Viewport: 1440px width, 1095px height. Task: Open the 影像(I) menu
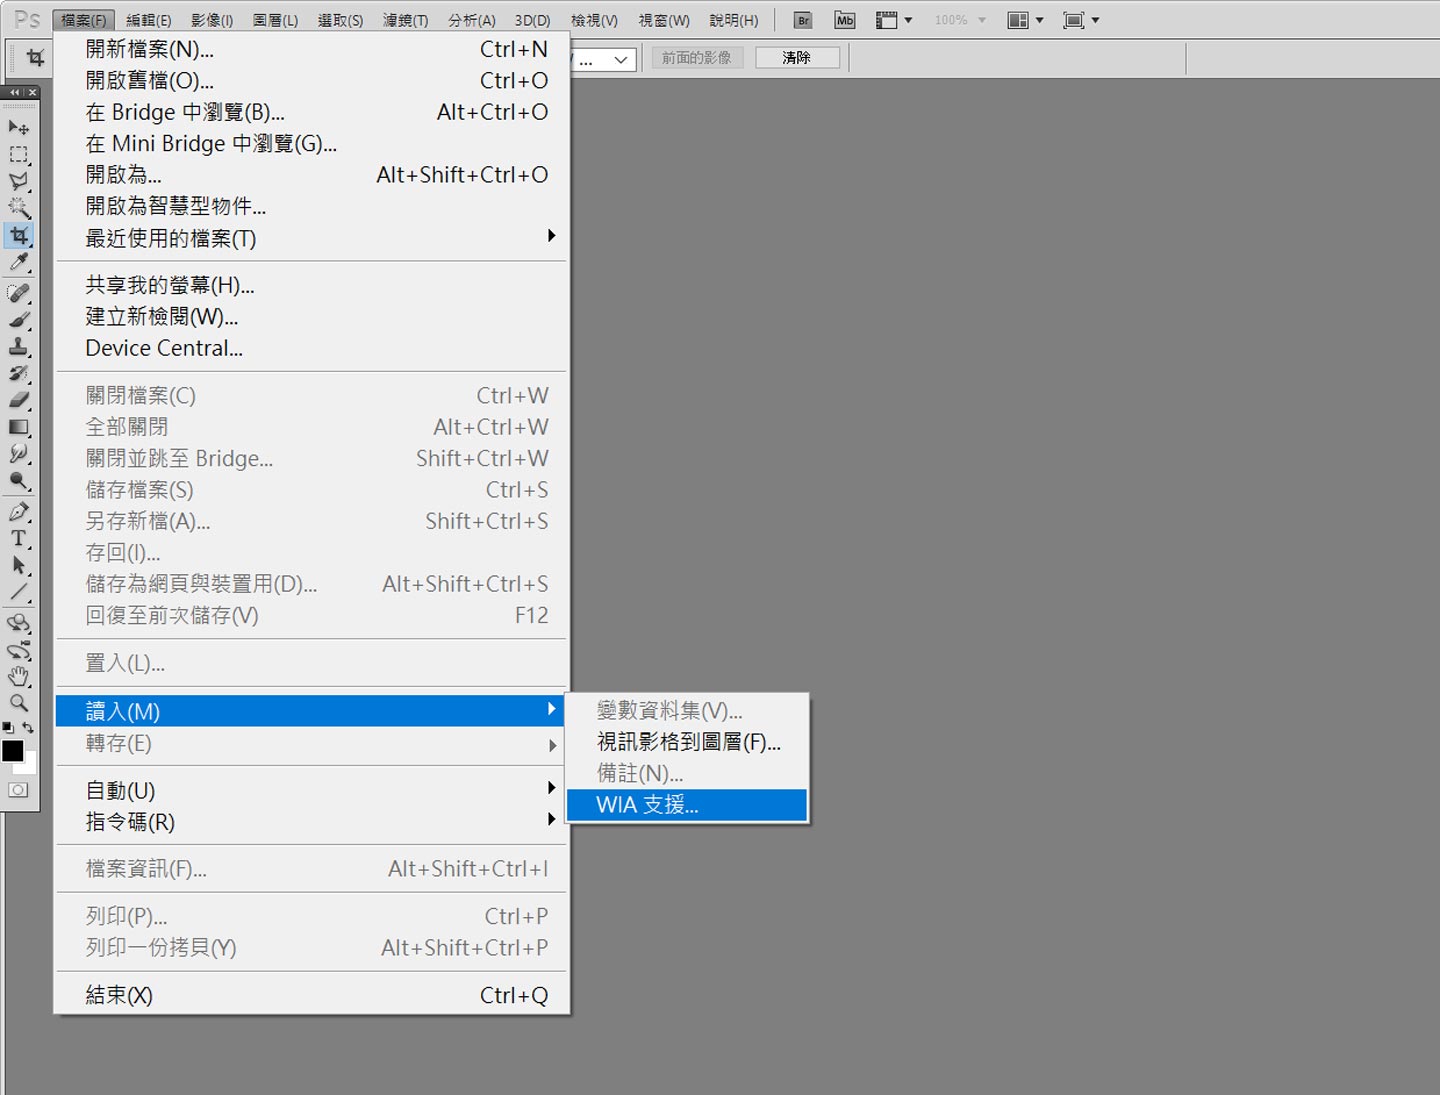212,20
